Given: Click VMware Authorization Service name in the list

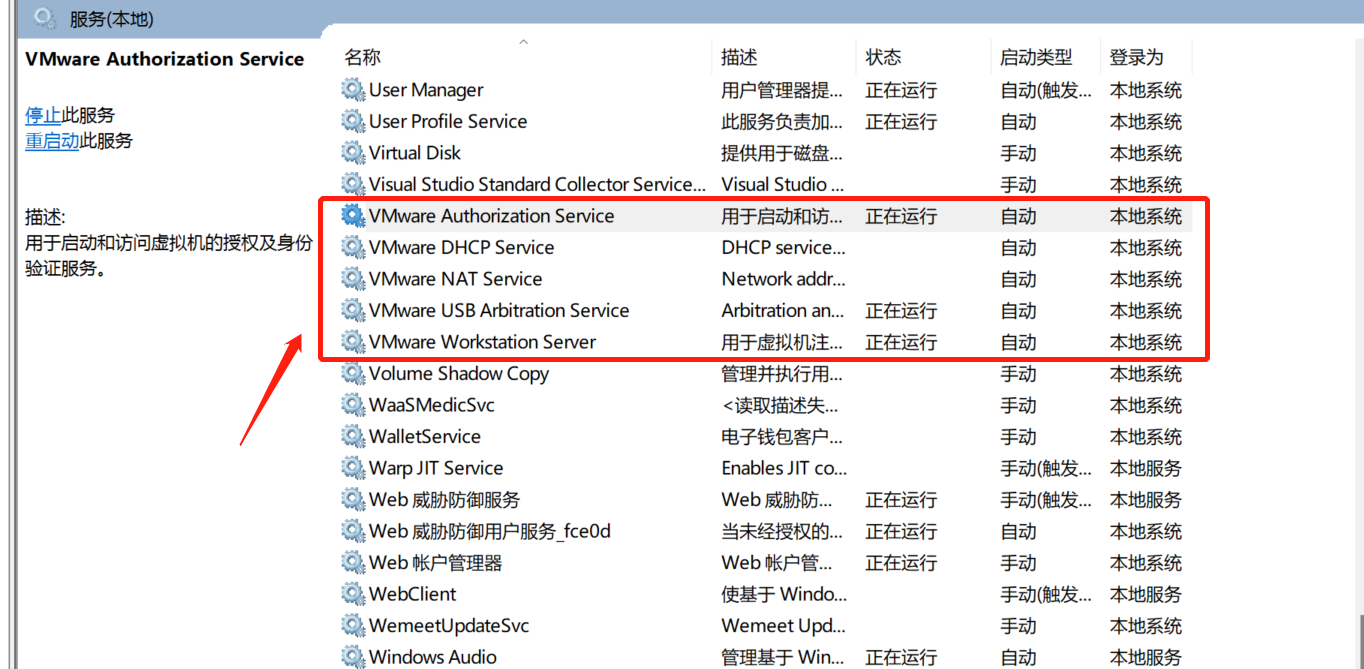Looking at the screenshot, I should 492,216.
